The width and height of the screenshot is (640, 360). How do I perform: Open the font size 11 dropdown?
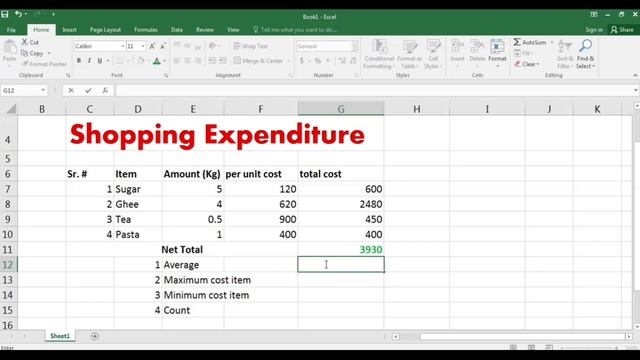pyautogui.click(x=143, y=46)
